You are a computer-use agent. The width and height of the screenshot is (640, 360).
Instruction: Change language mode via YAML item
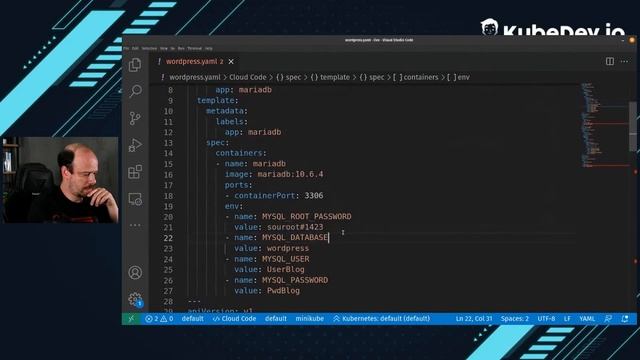tap(587, 319)
